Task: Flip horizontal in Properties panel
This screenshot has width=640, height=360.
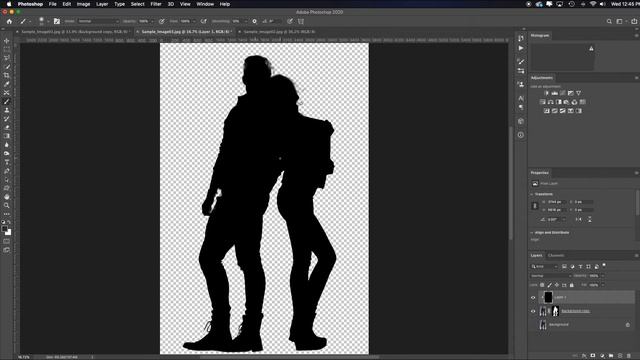Action: (x=578, y=220)
